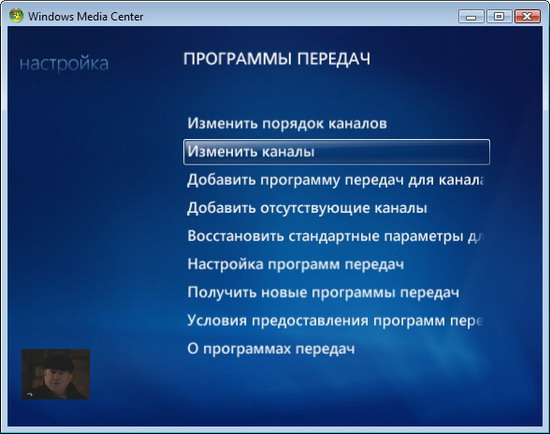This screenshot has height=434, width=550.
Task: Select 'Восстановить стандартные параметры' entry
Action: (x=335, y=236)
